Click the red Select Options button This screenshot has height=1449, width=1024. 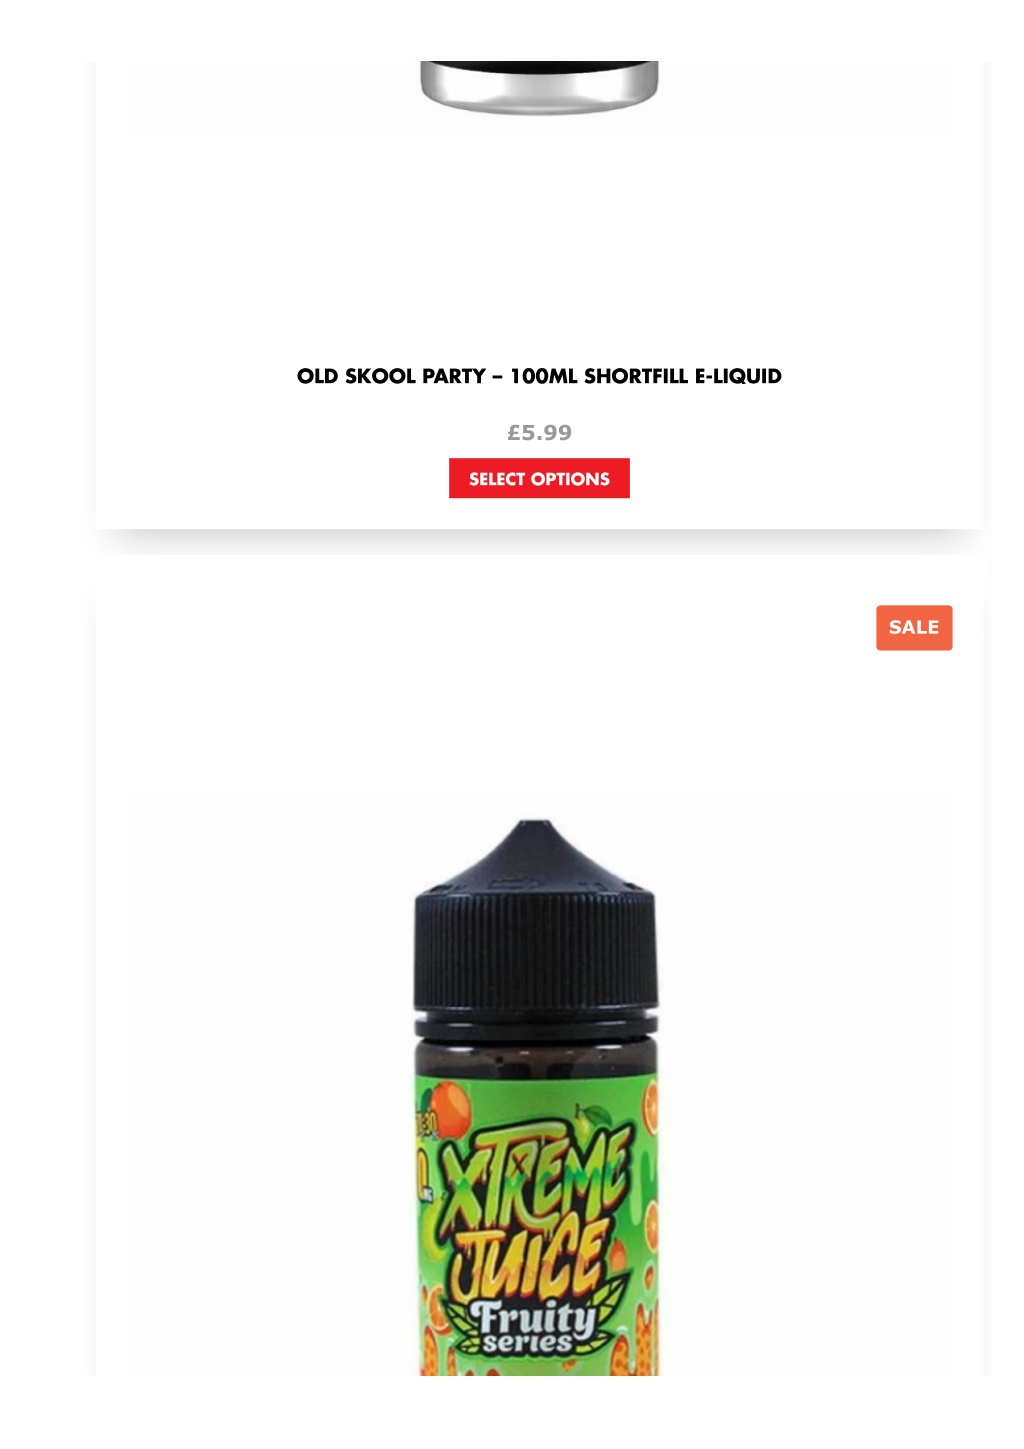[x=539, y=478]
